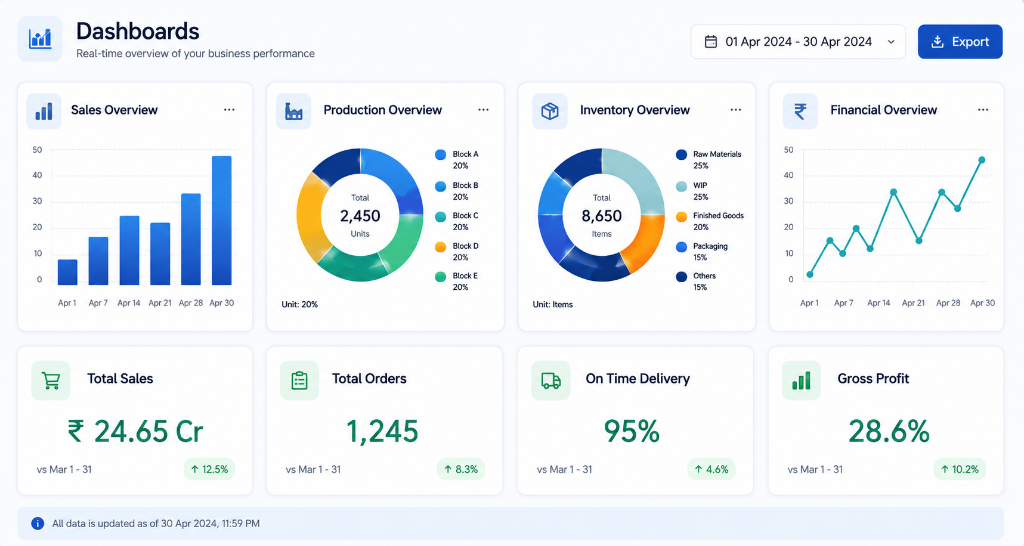Click the '2,450' production total
This screenshot has height=546, width=1024.
(360, 216)
